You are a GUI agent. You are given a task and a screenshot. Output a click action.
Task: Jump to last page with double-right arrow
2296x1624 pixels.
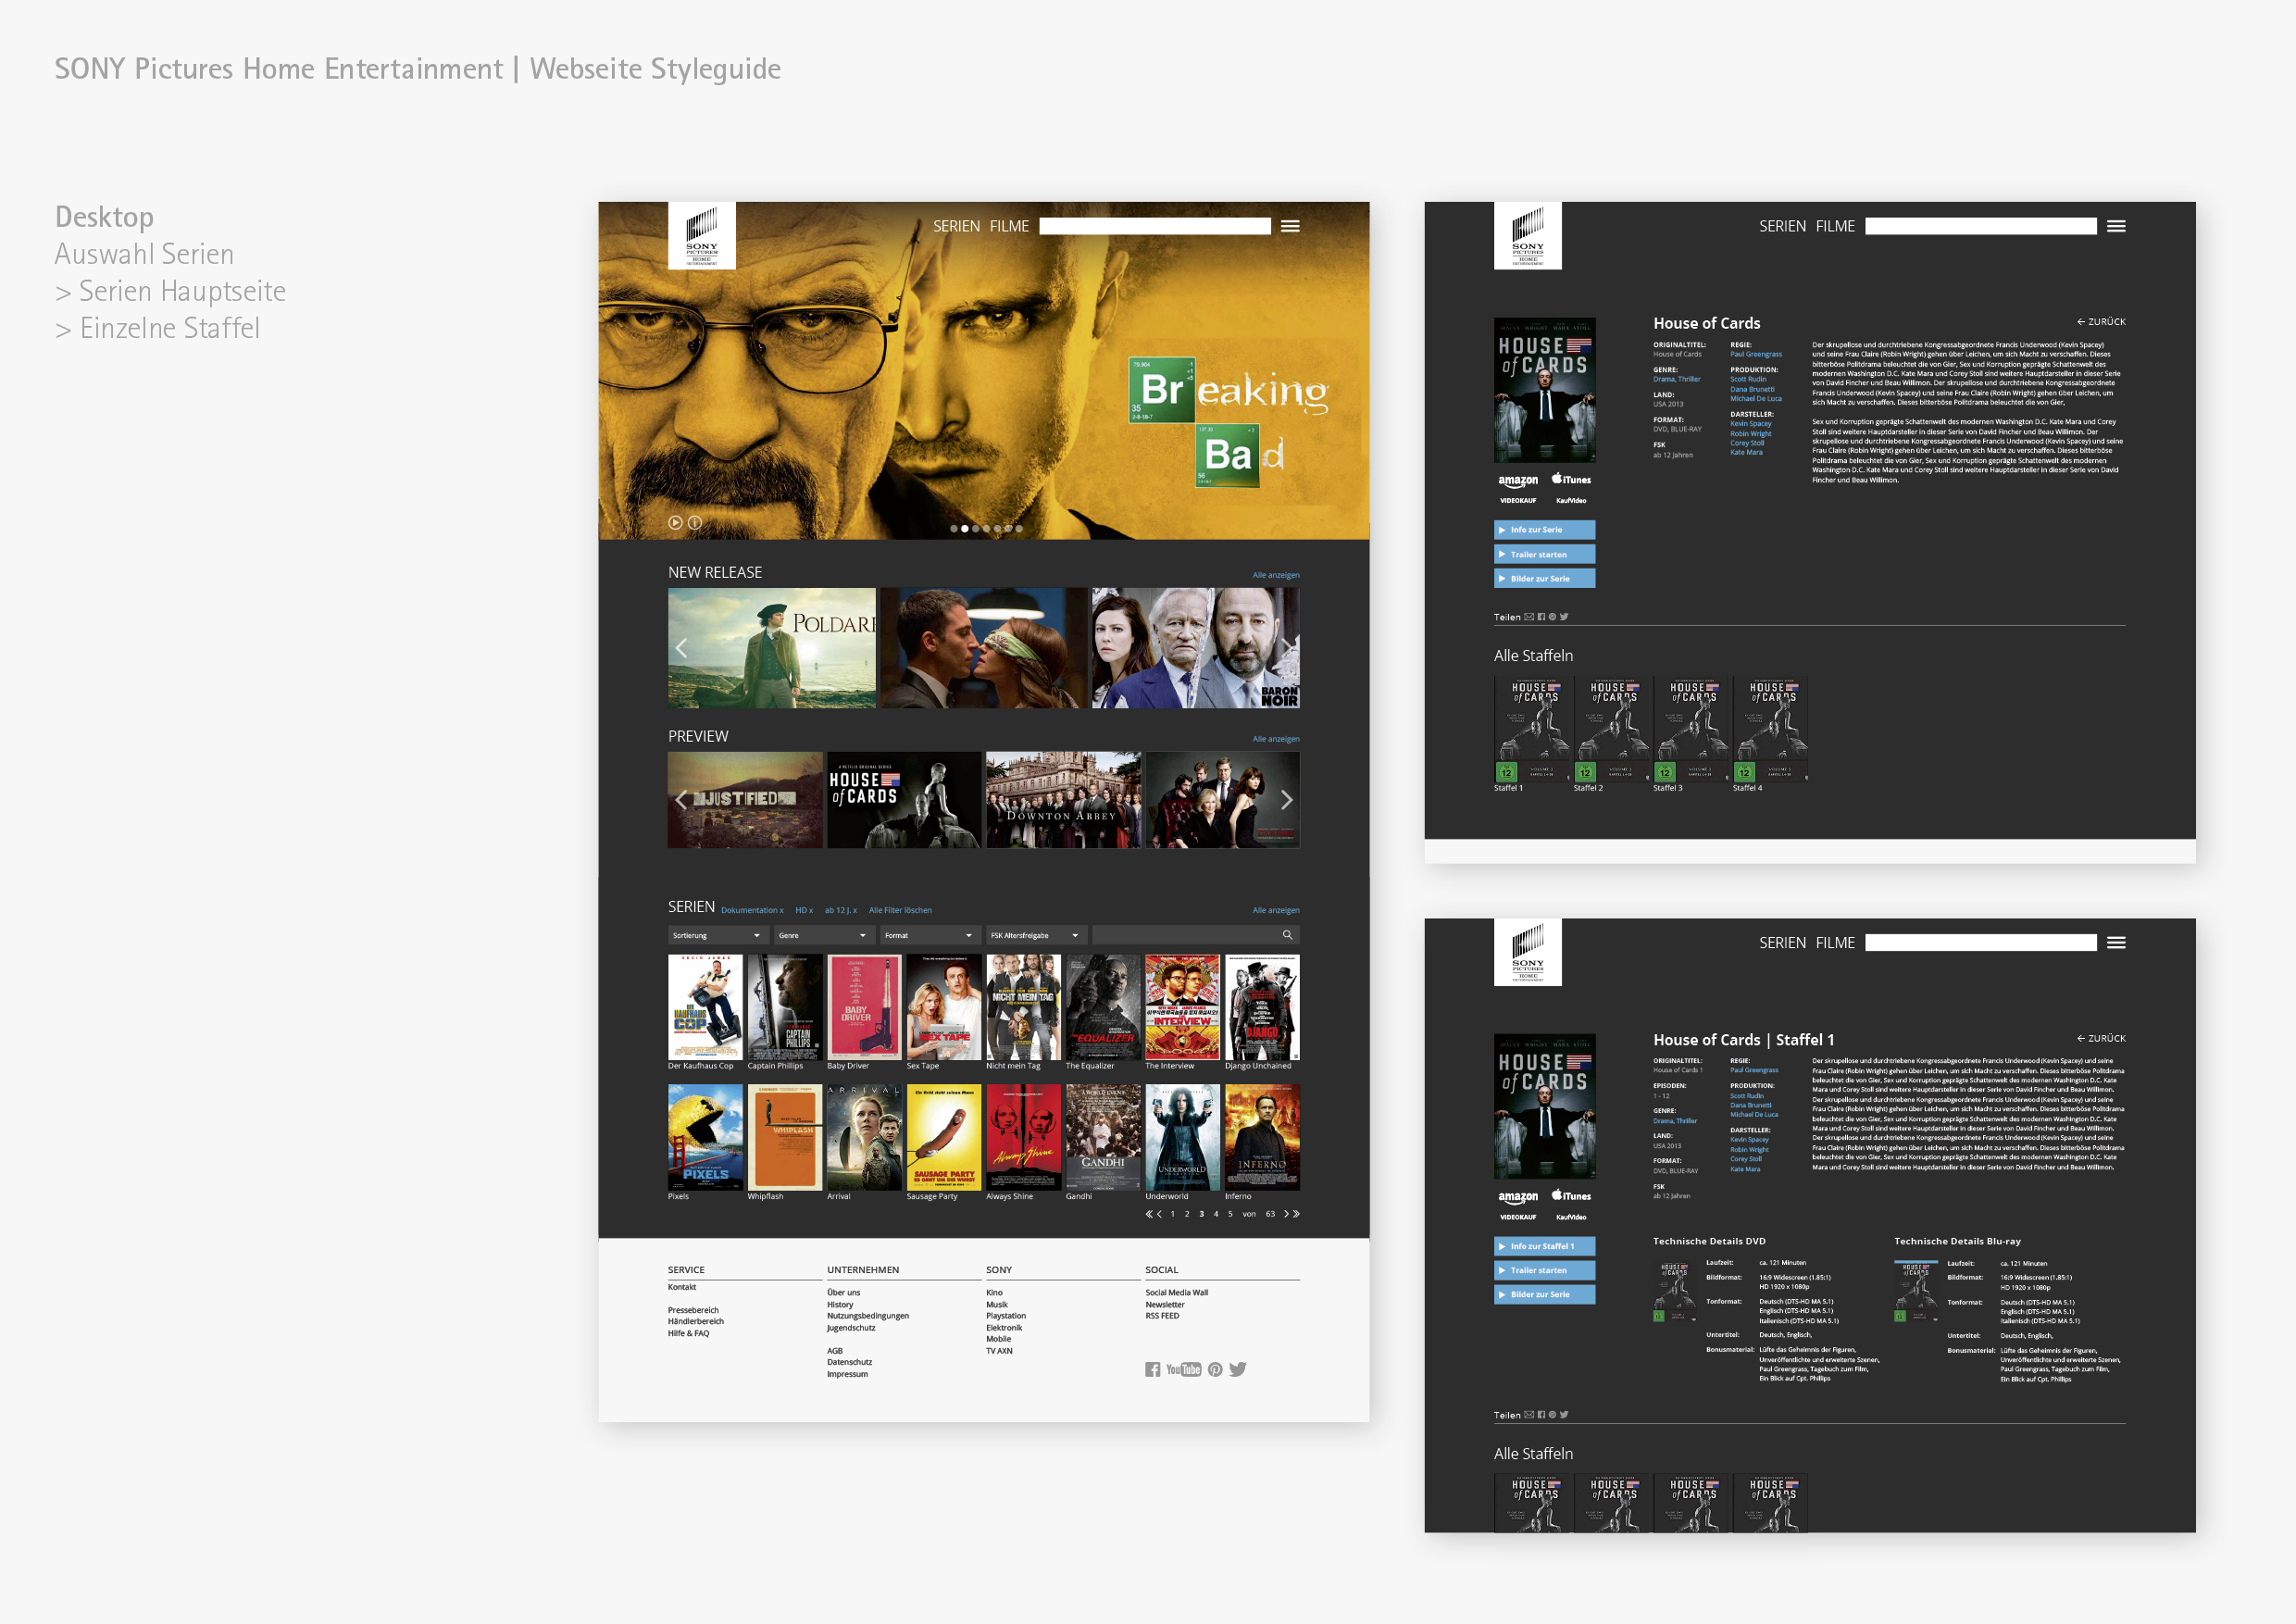(x=1296, y=1214)
